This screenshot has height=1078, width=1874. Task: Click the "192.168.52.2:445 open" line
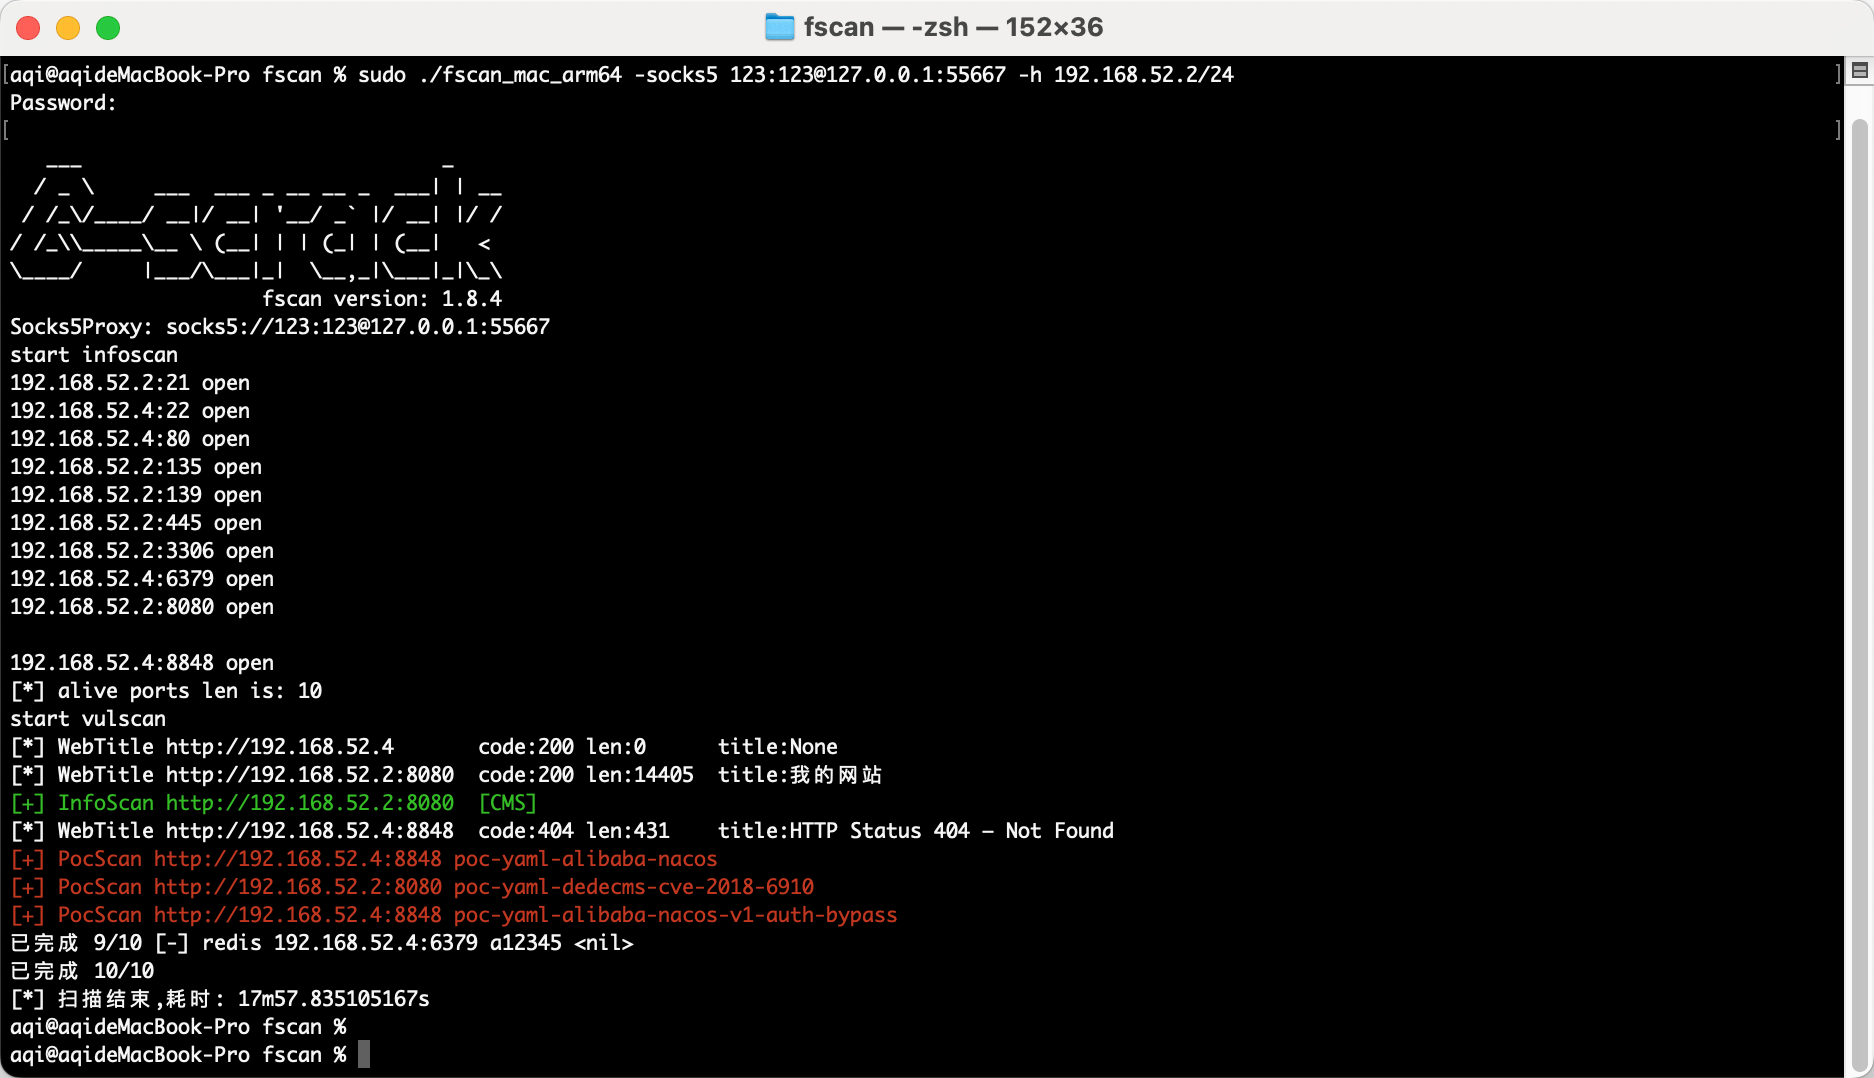point(136,523)
